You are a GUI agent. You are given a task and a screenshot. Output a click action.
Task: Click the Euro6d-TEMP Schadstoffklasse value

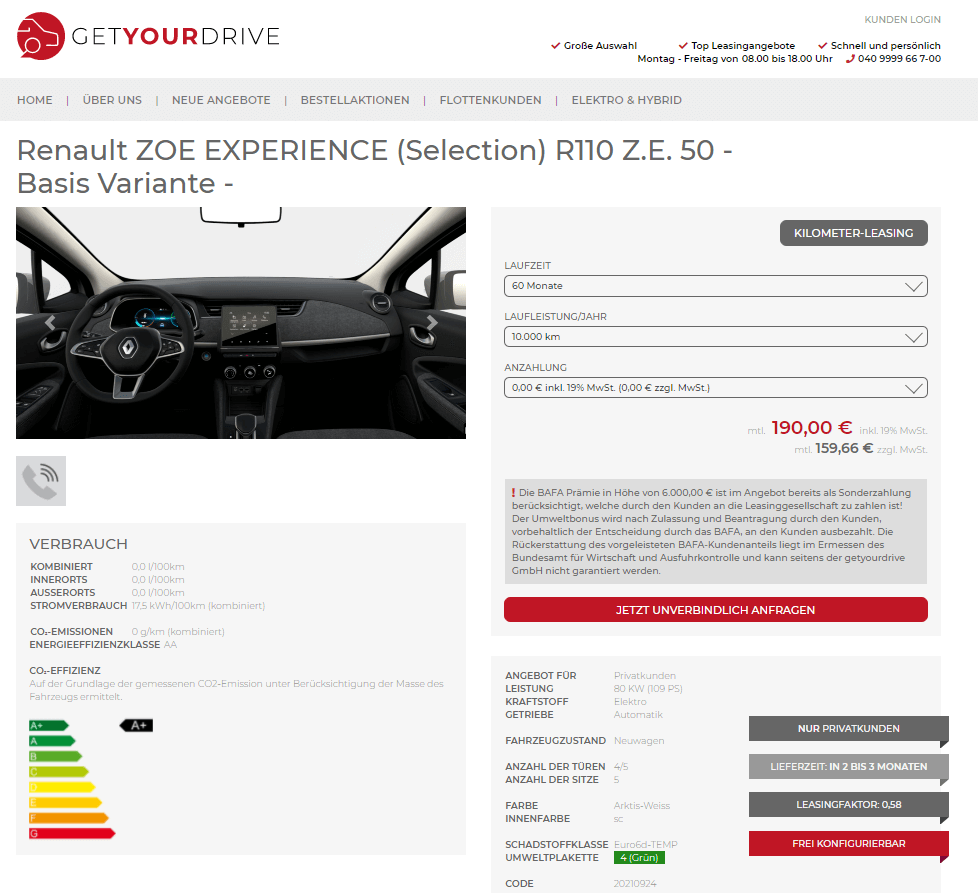click(646, 844)
